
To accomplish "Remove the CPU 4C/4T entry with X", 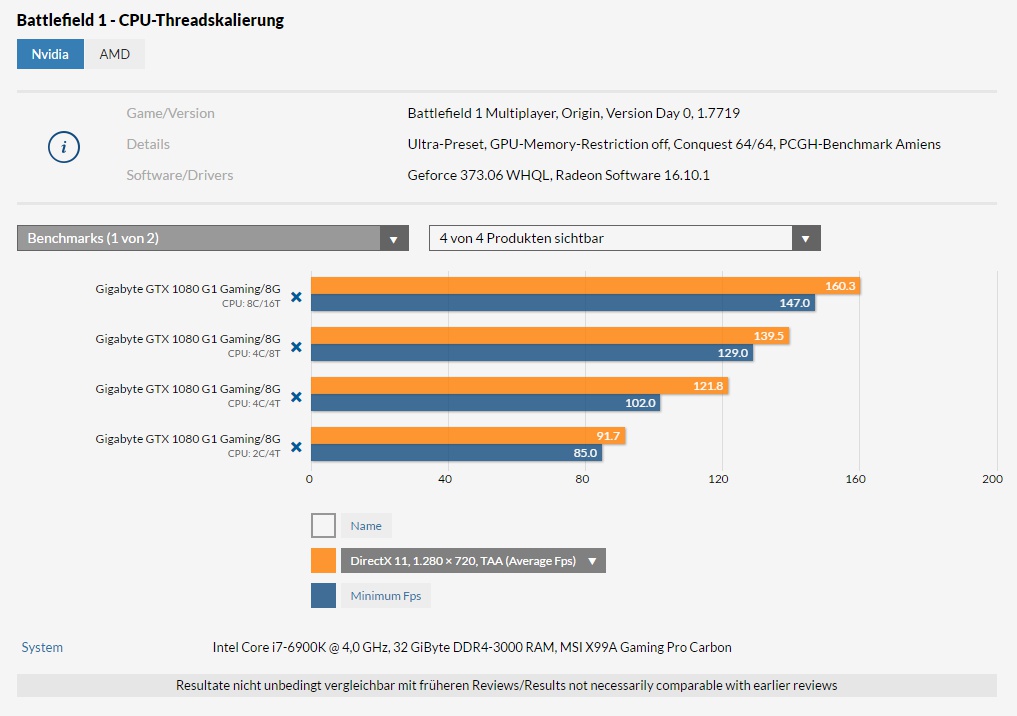I will [296, 397].
